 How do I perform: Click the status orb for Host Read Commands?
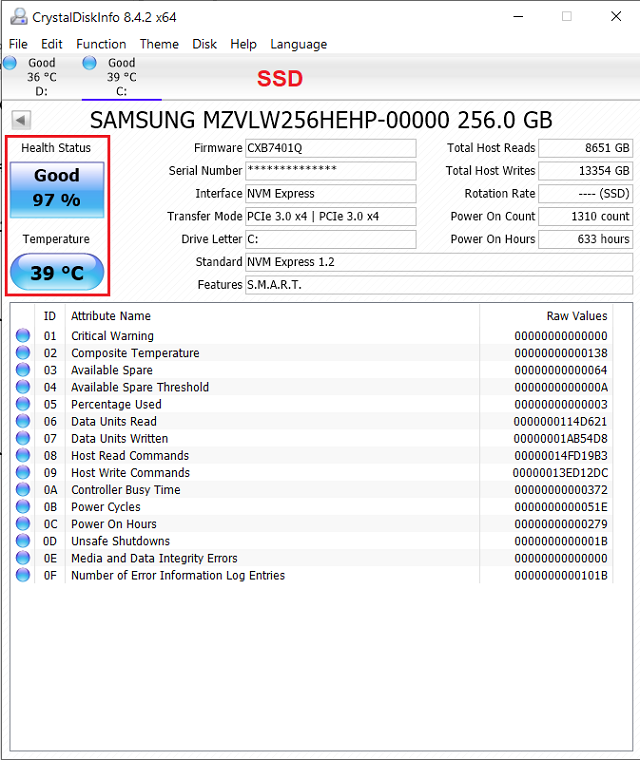[23, 455]
